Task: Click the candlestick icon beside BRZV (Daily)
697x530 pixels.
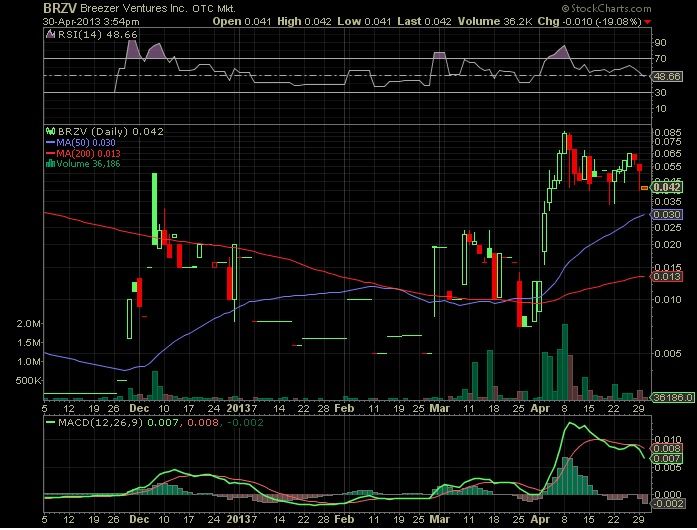Action: click(x=51, y=131)
